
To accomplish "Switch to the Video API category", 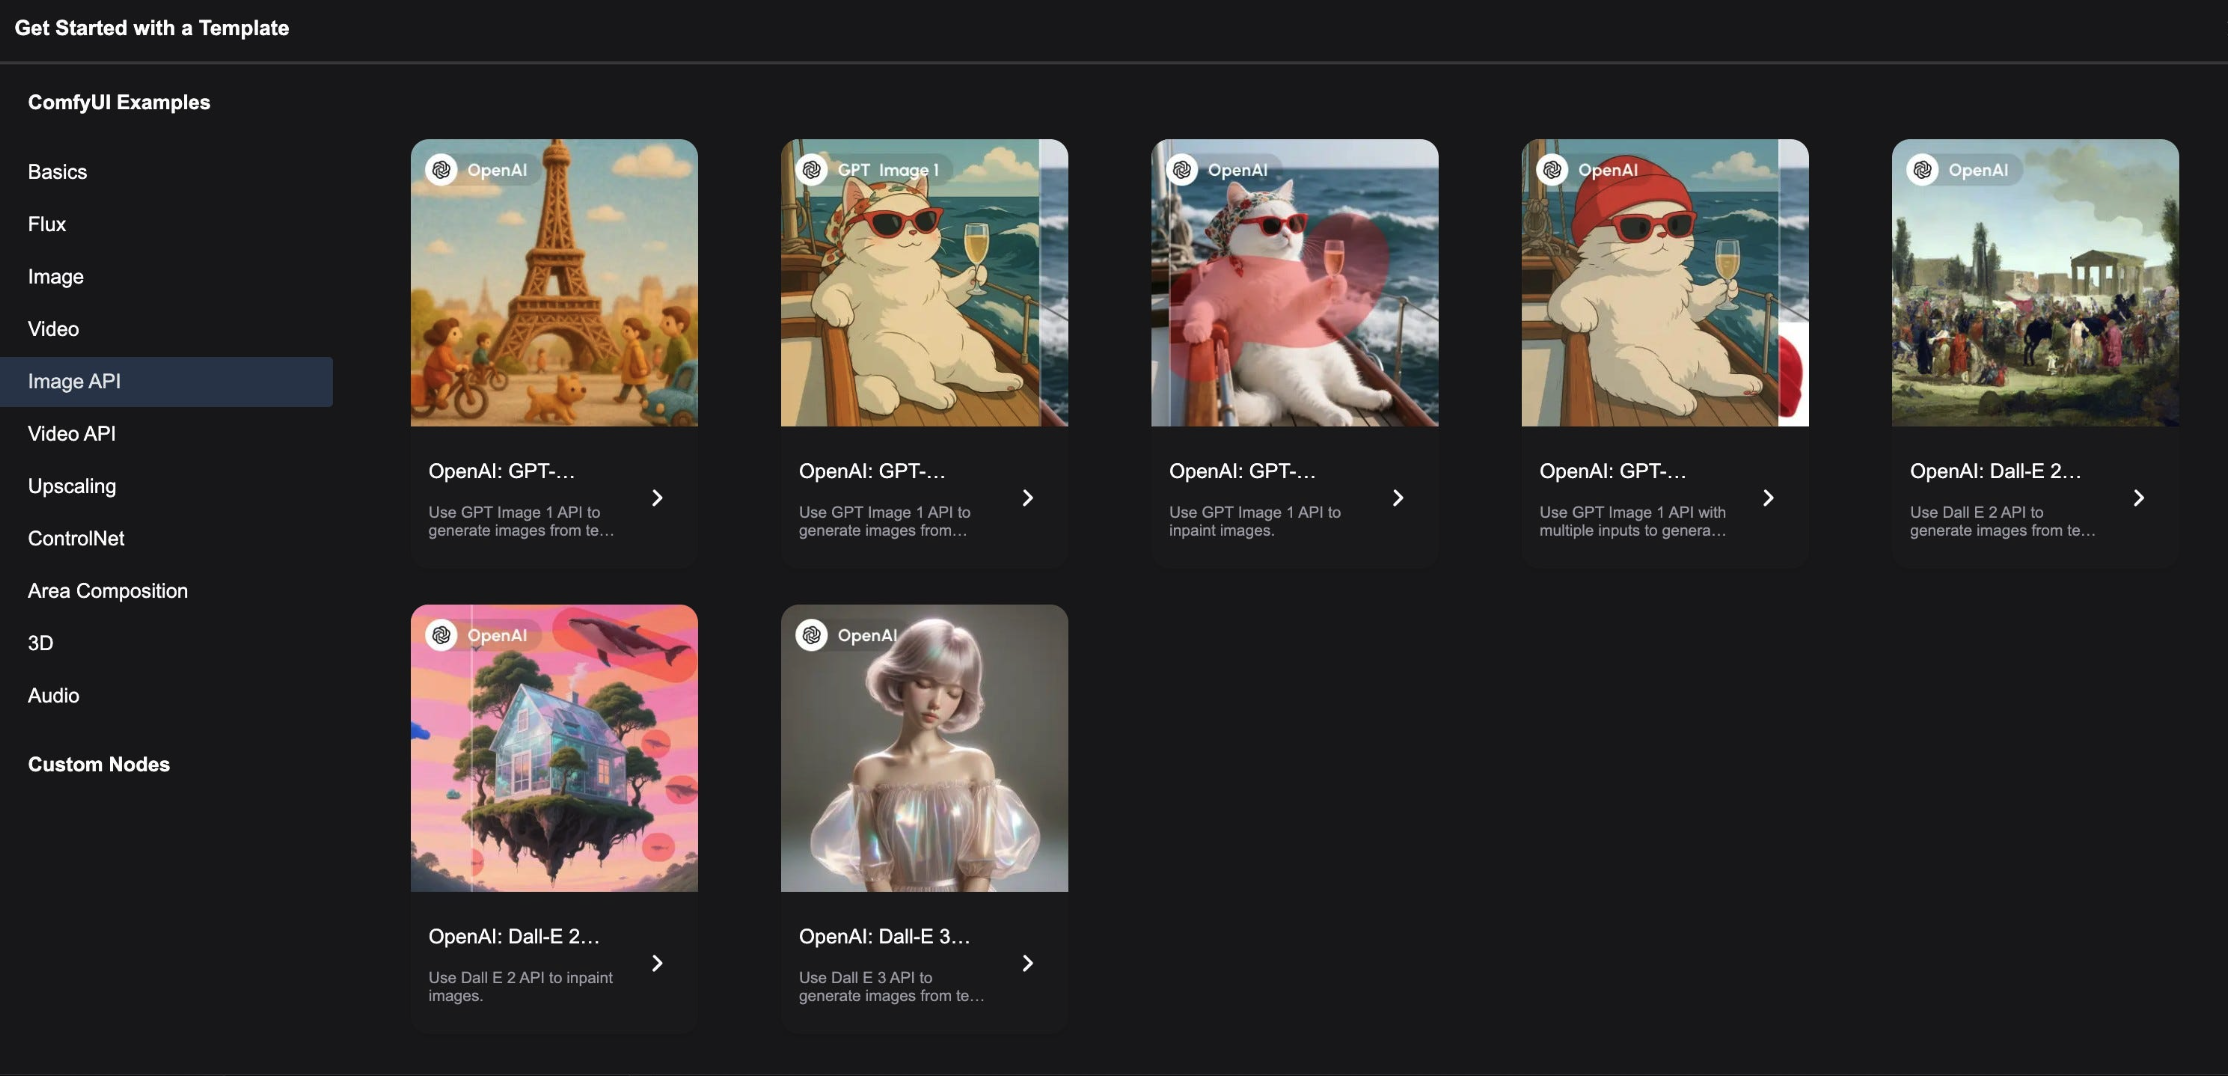I will click(166, 434).
